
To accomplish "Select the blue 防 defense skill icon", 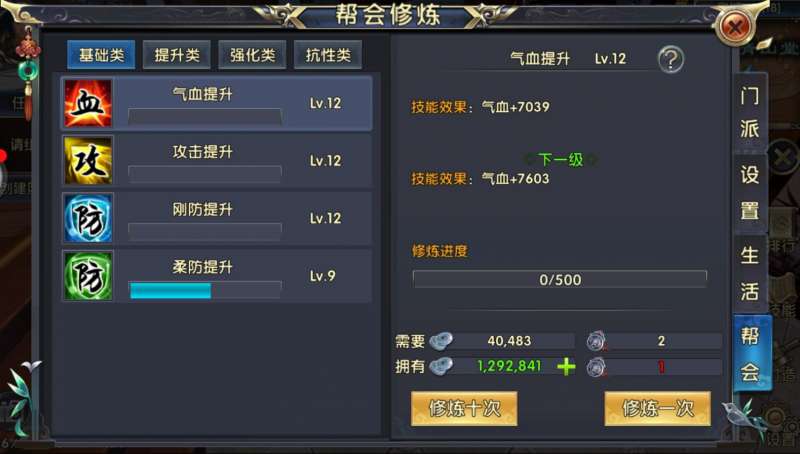I will coord(88,218).
